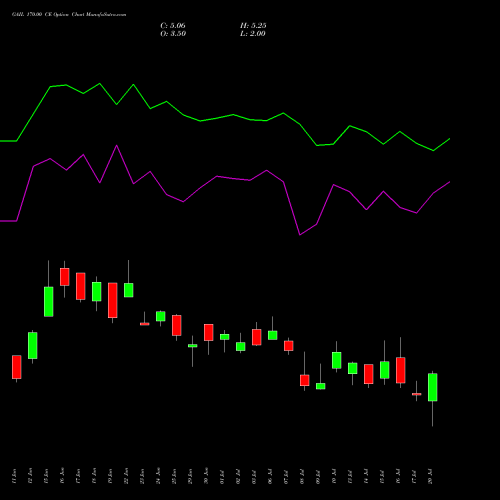The image size is (500, 500).
Task: Select the red candlestick for 08 Jul
Action: point(305,380)
